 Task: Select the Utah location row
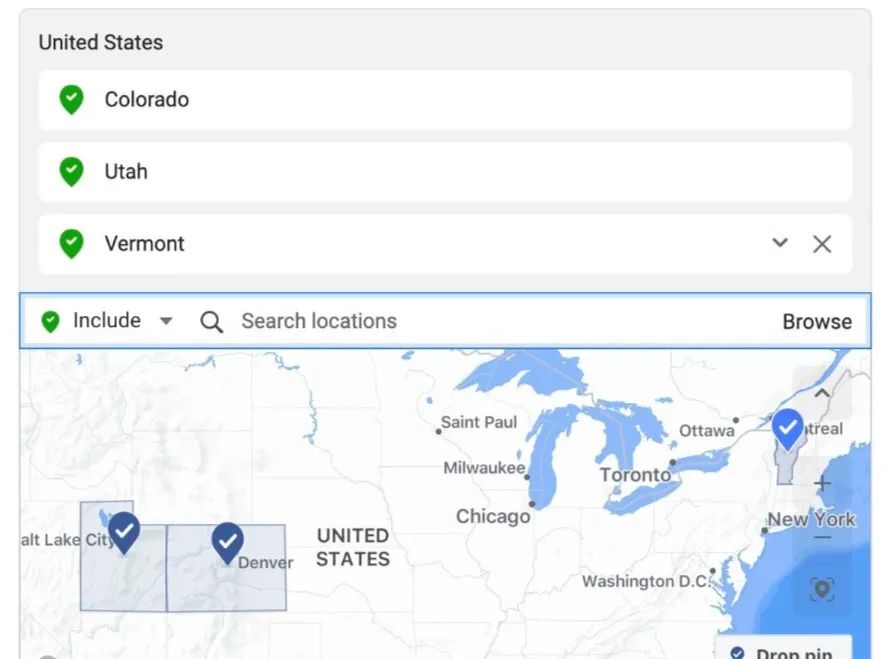(445, 172)
